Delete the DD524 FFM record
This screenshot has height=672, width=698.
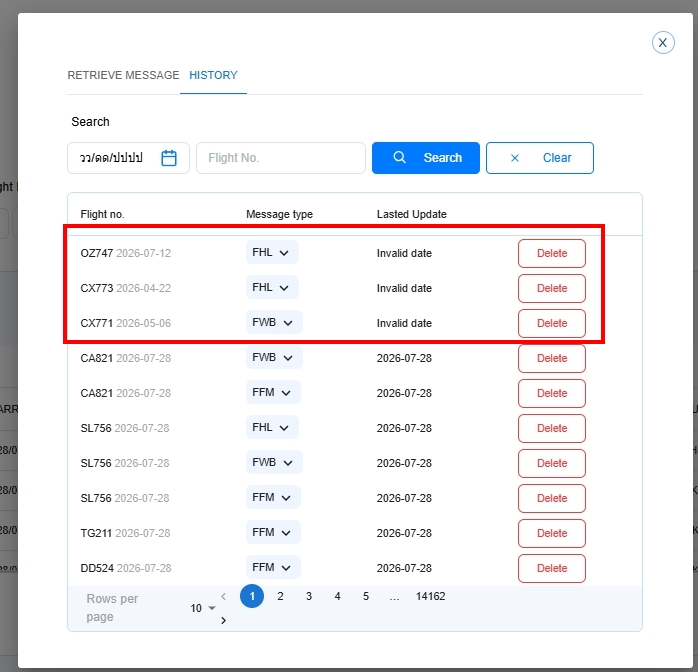coord(552,568)
